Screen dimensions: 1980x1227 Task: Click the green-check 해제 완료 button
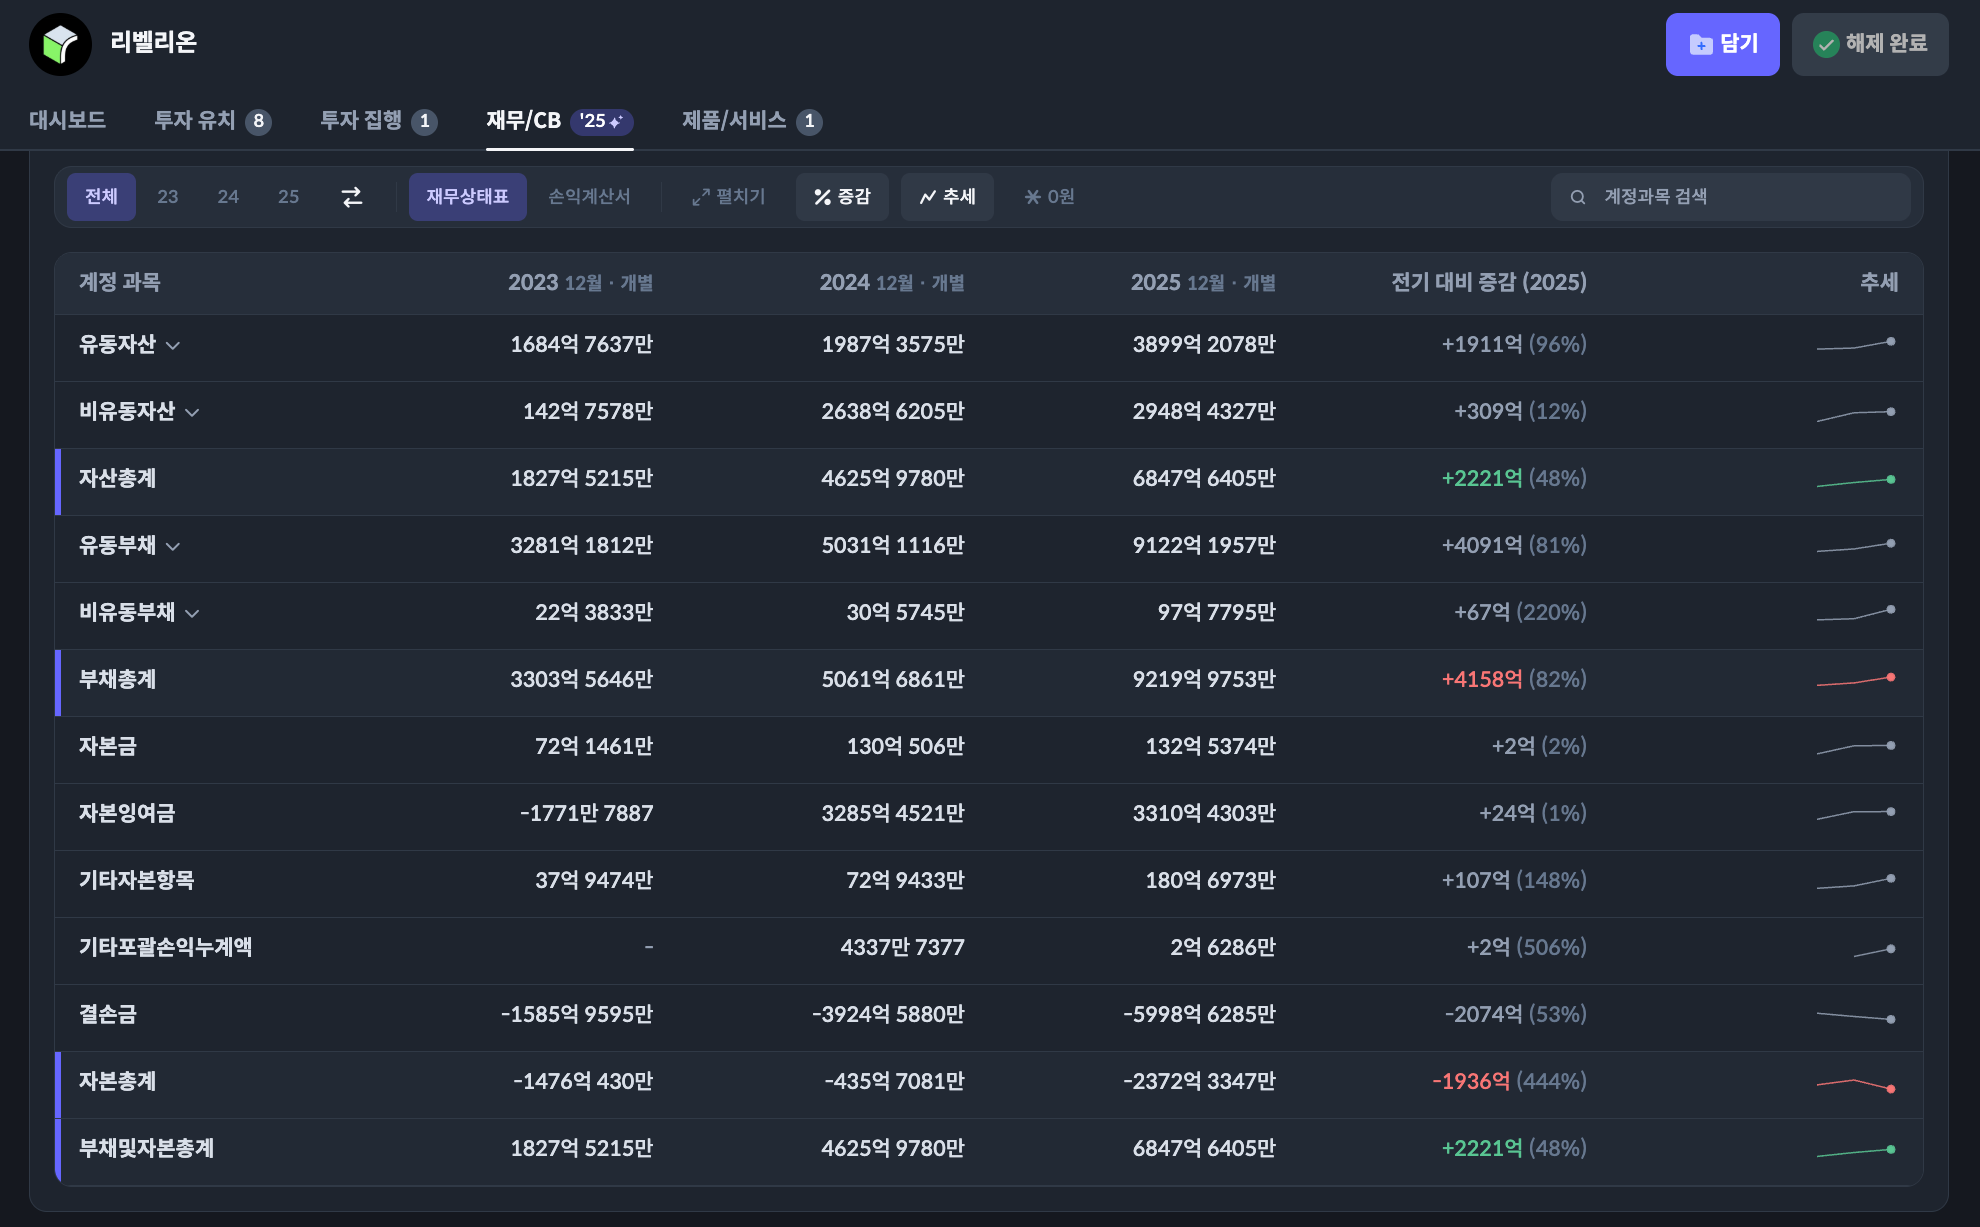[1869, 44]
